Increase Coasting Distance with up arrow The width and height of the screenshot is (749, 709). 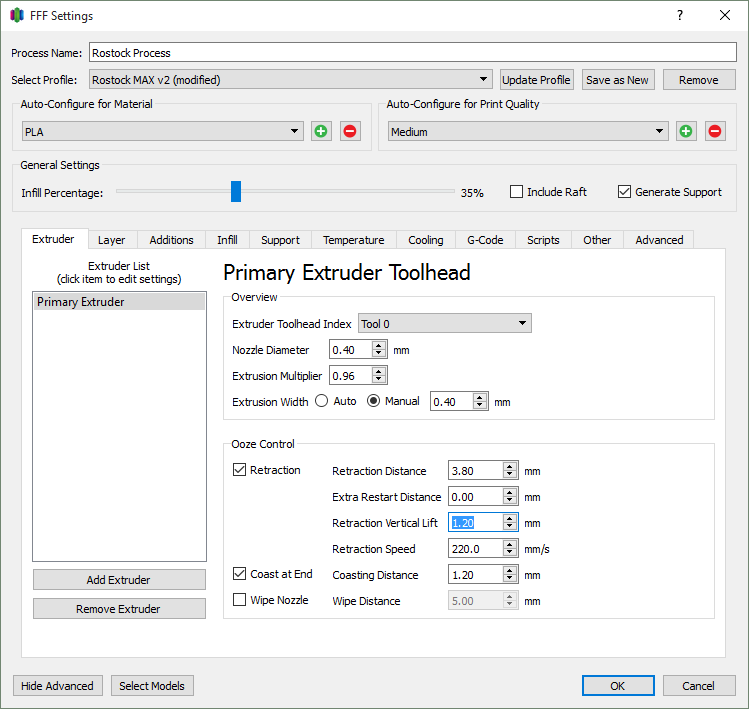[510, 570]
